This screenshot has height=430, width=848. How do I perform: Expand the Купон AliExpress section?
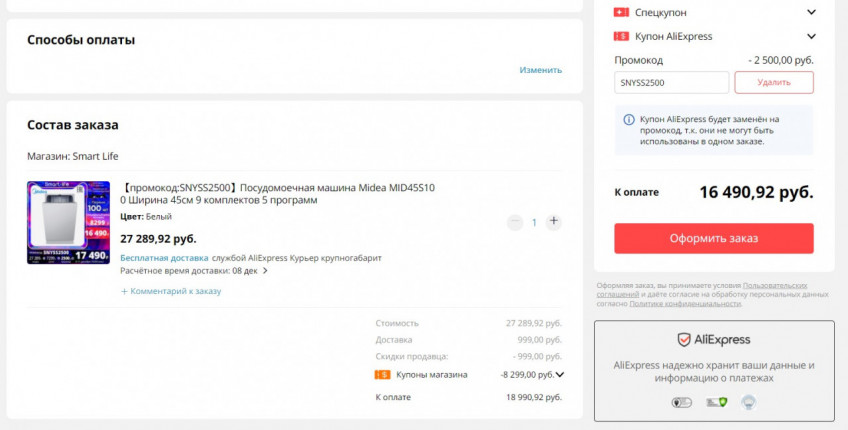(811, 36)
